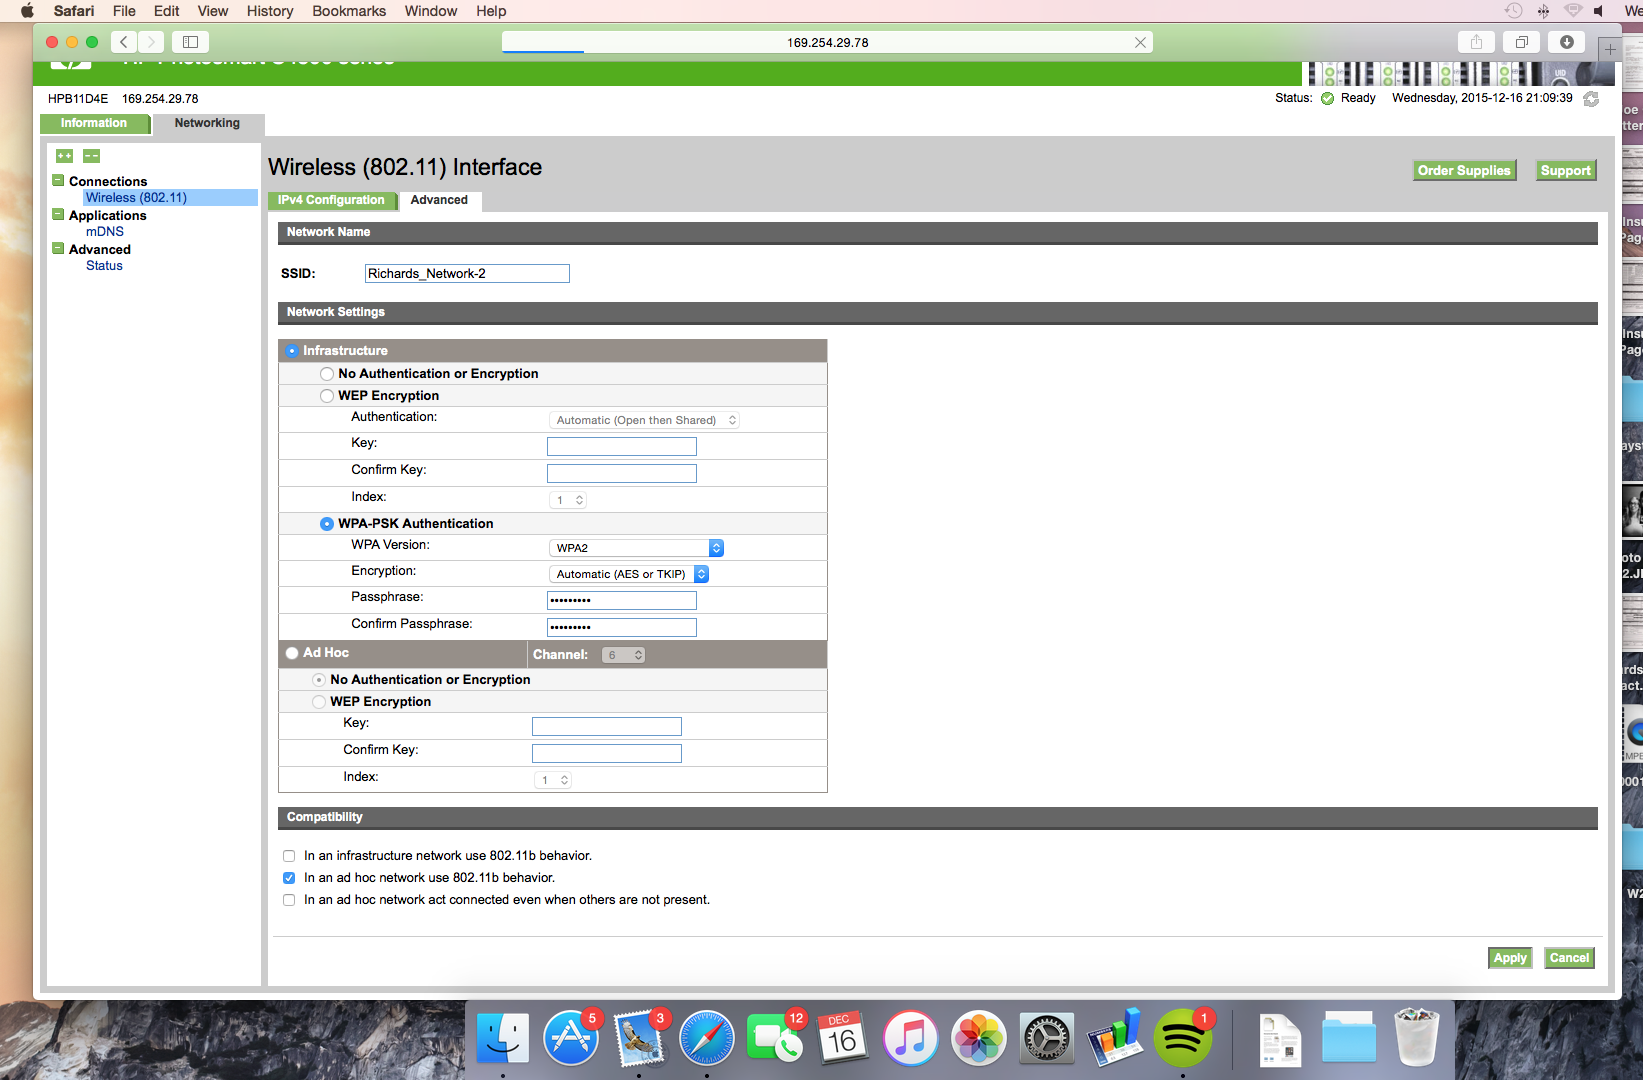Click the Support button
This screenshot has height=1080, width=1643.
tap(1565, 171)
